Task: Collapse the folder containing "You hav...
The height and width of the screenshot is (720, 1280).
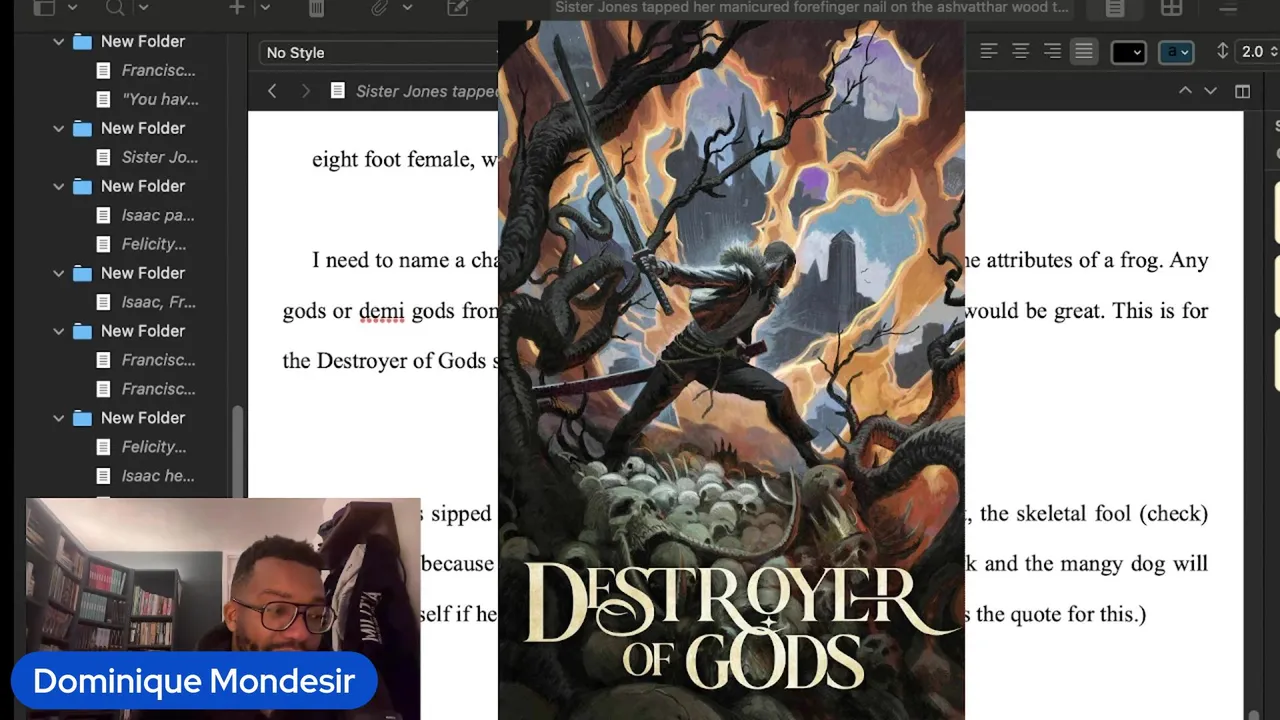Action: (58, 42)
